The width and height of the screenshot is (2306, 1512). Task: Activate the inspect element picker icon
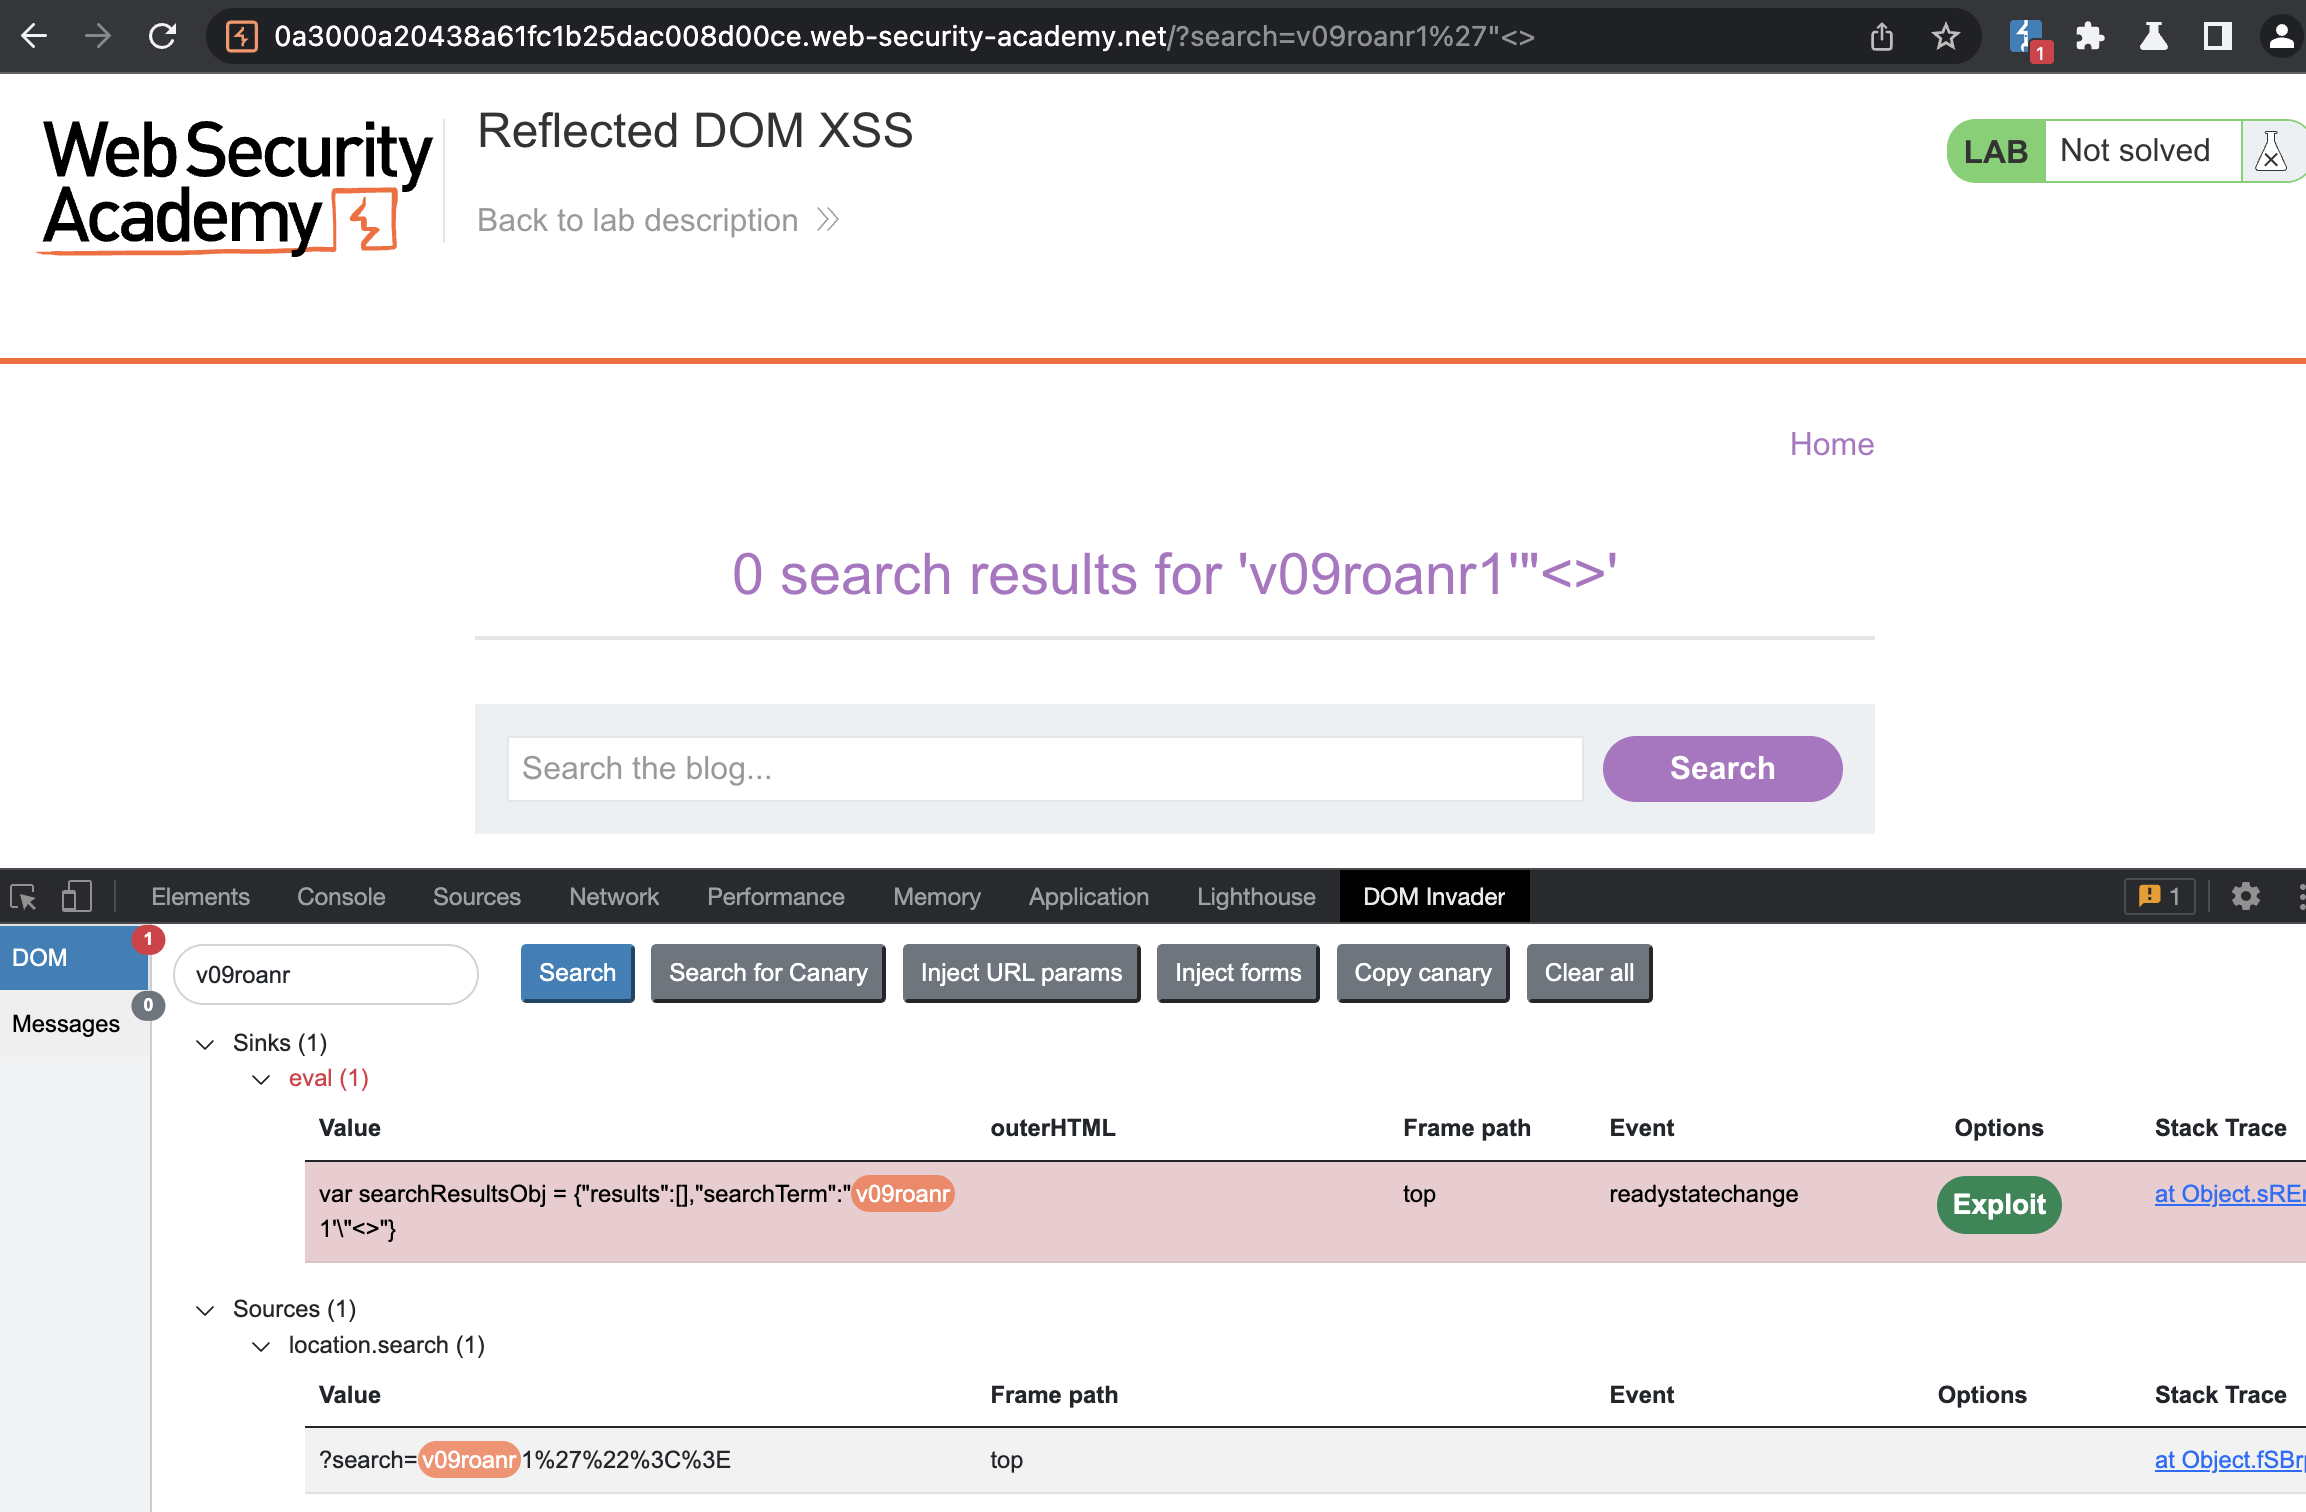[24, 896]
